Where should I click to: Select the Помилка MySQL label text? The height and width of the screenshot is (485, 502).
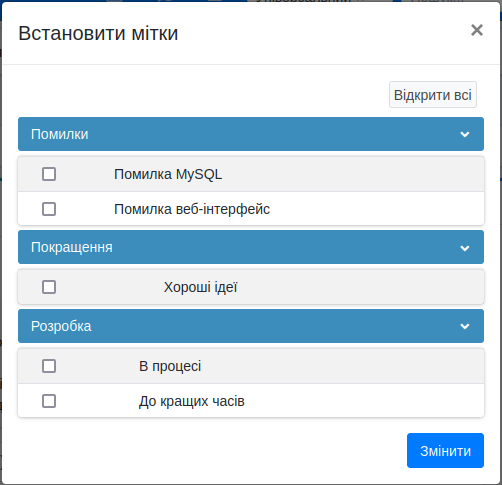168,174
